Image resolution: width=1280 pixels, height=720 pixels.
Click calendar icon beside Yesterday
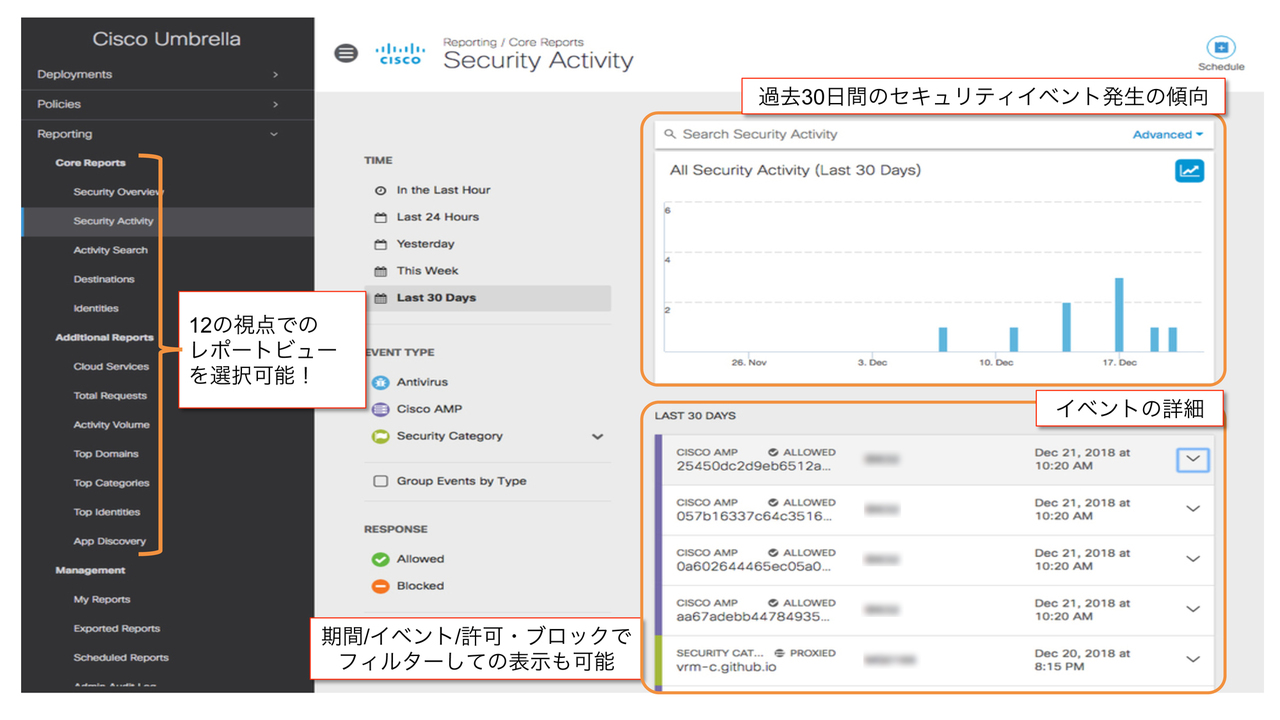point(380,244)
